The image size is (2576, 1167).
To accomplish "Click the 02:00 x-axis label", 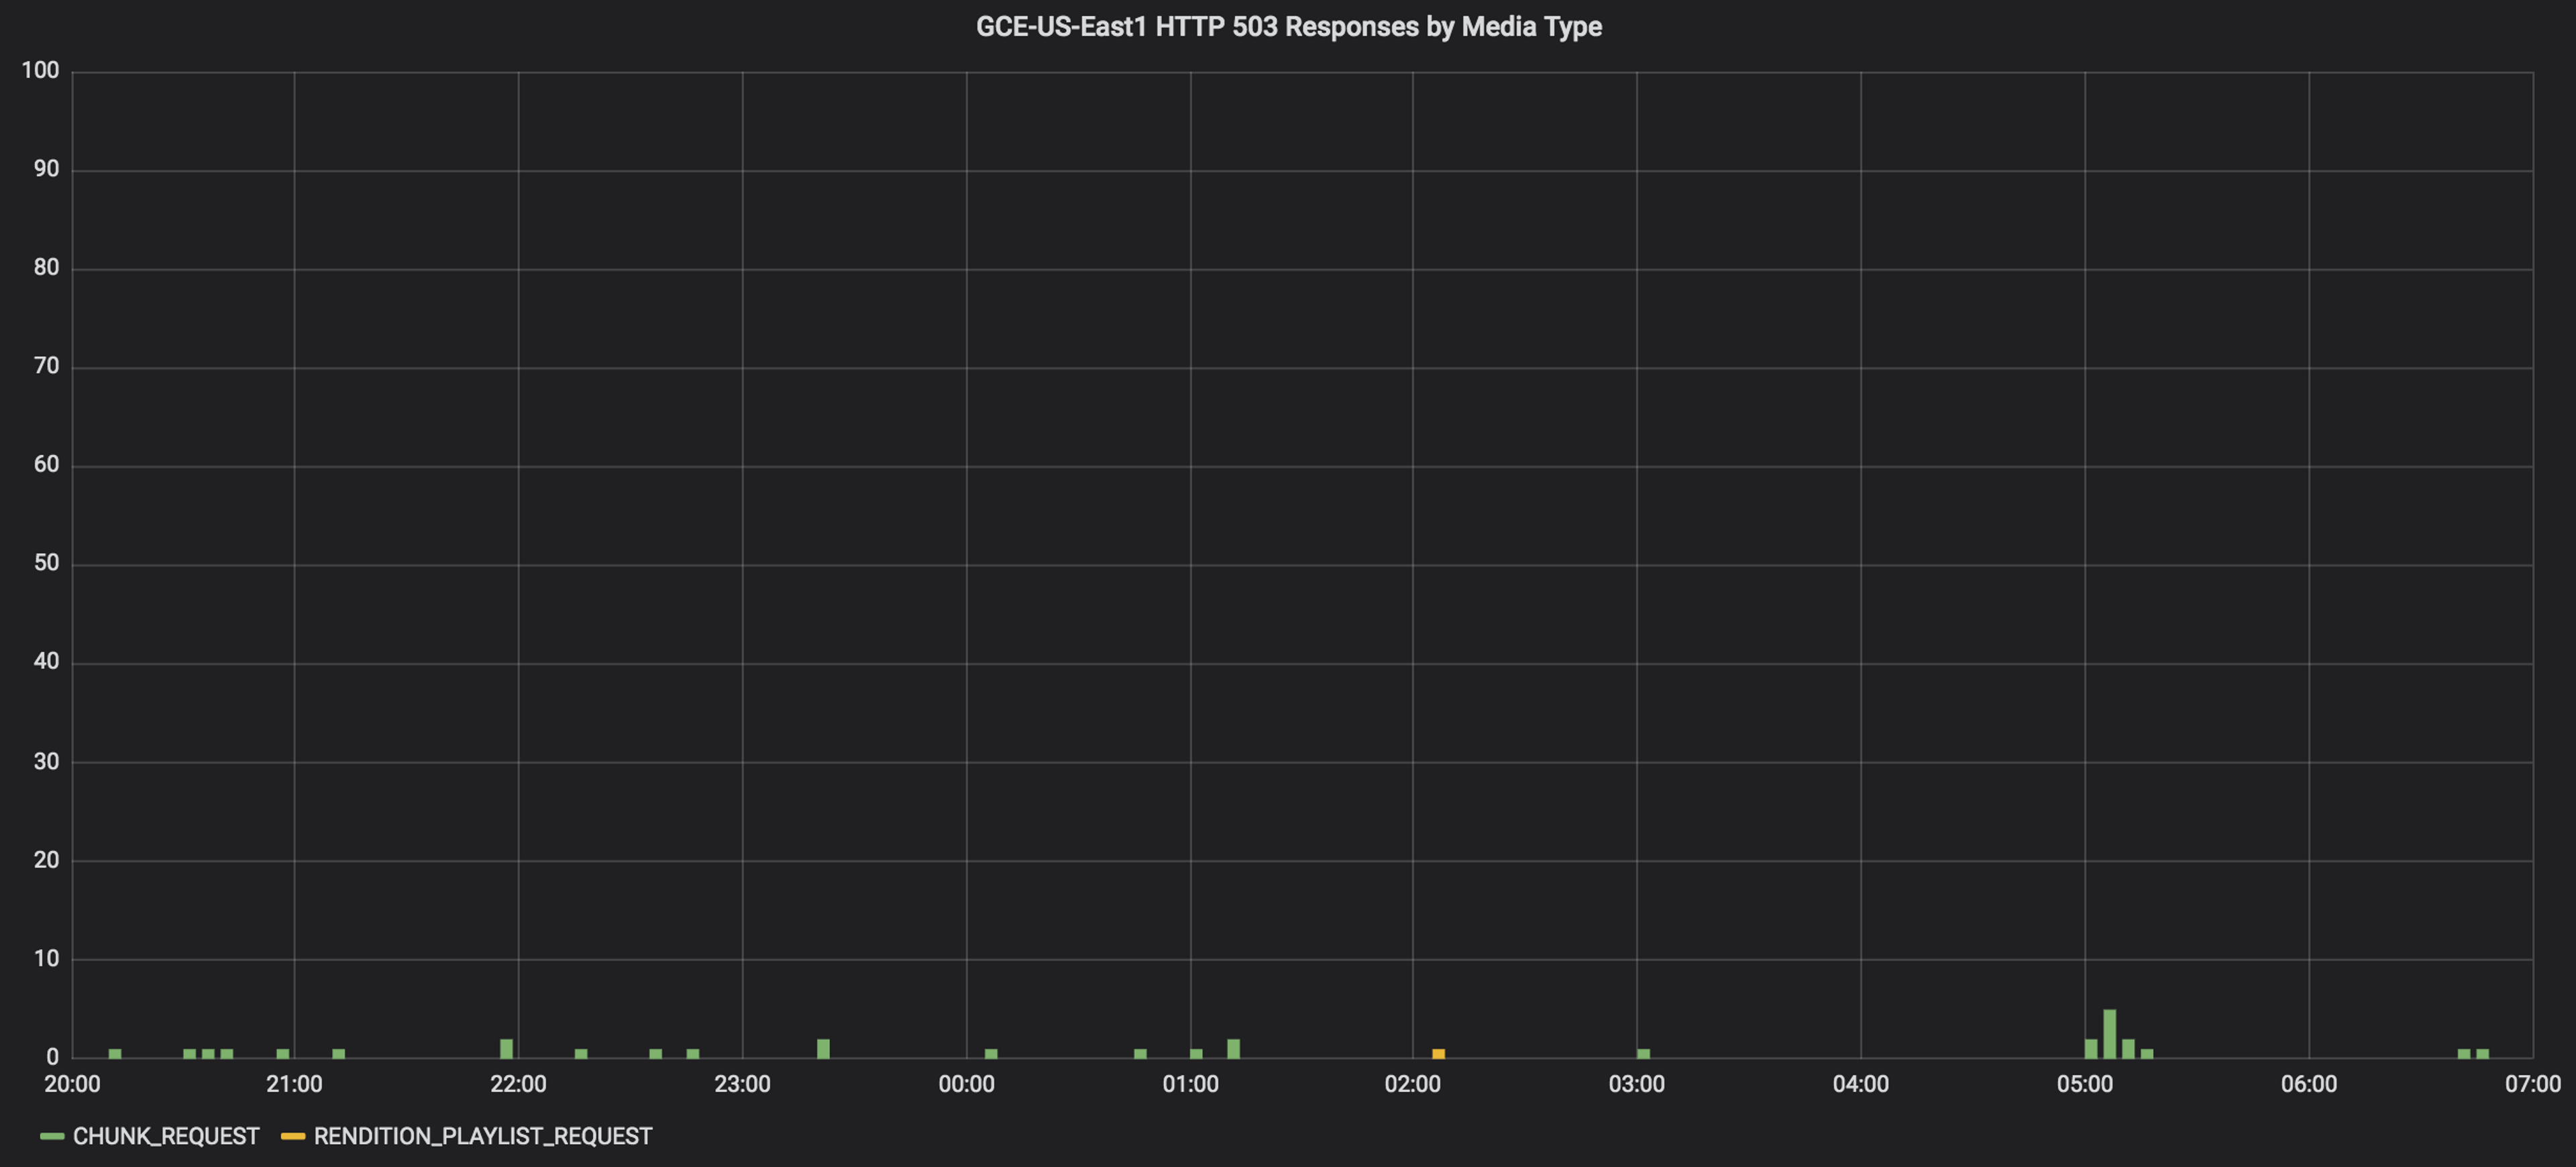I will 1412,1085.
